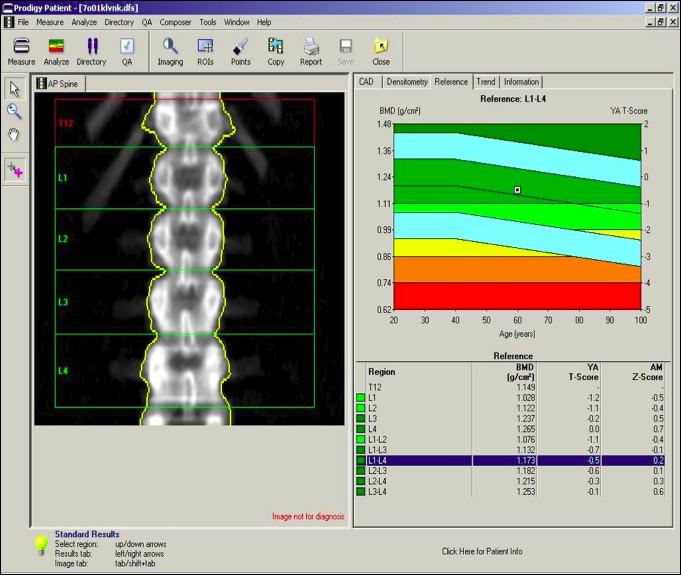681x575 pixels.
Task: Select the T12 row in Reference table
Action: tap(510, 387)
